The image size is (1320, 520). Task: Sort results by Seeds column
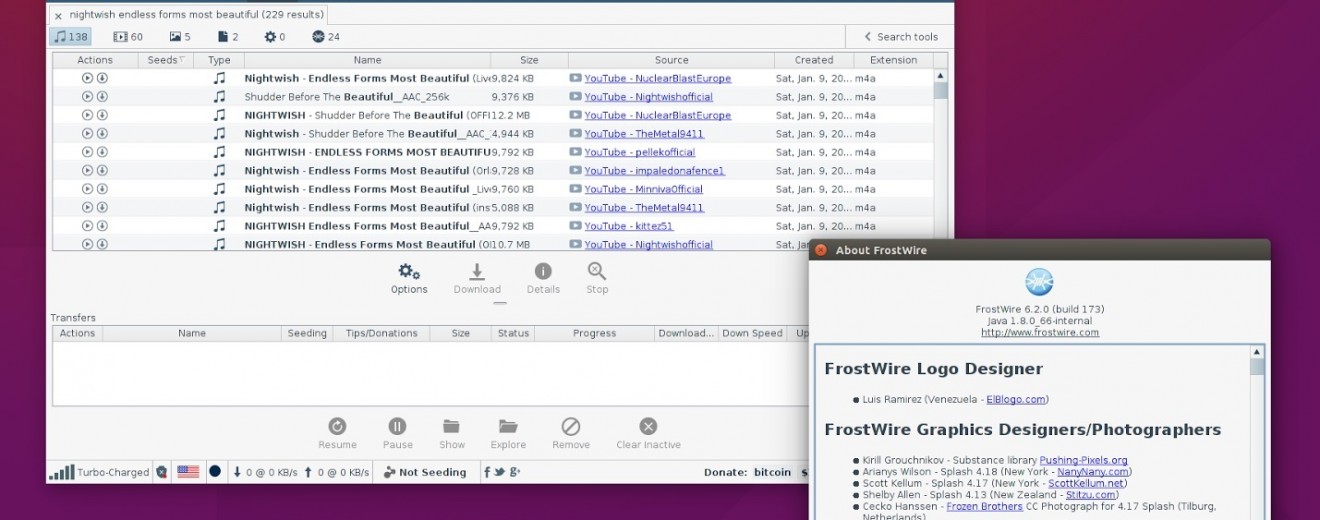[x=166, y=60]
